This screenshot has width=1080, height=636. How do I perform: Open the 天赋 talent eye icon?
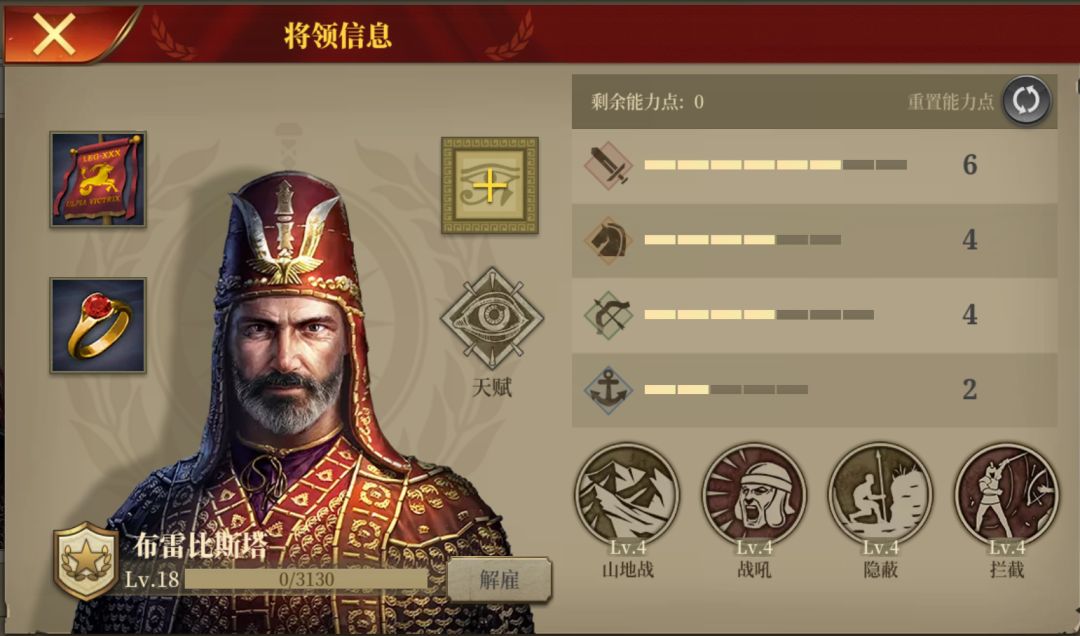coord(492,318)
